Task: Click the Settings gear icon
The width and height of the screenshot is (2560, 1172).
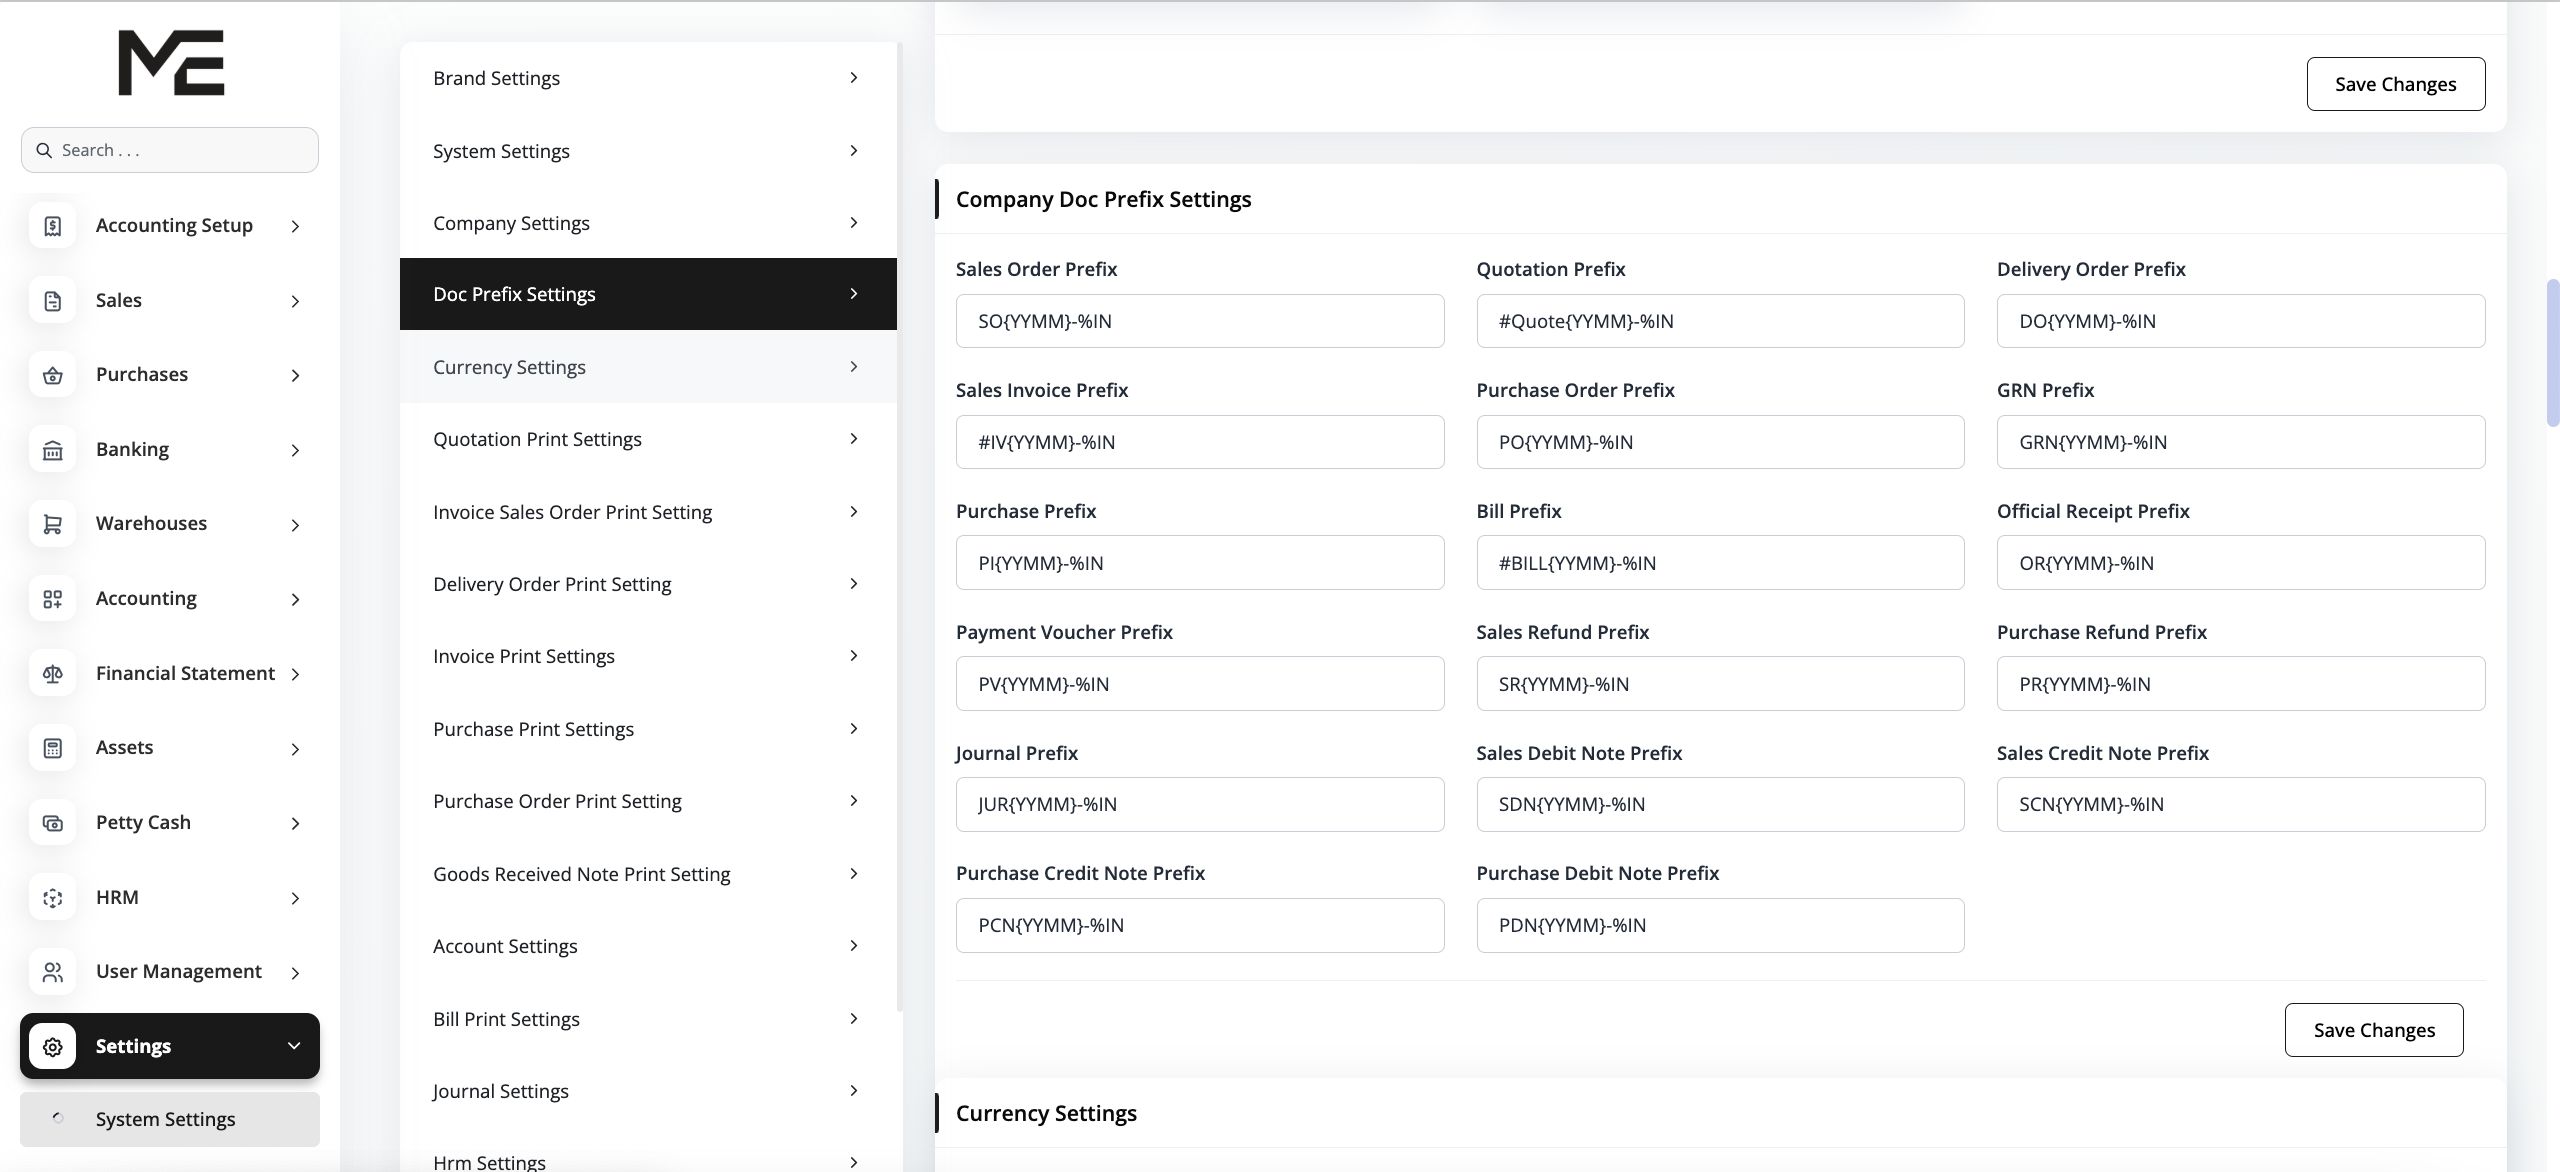Action: 53,1046
